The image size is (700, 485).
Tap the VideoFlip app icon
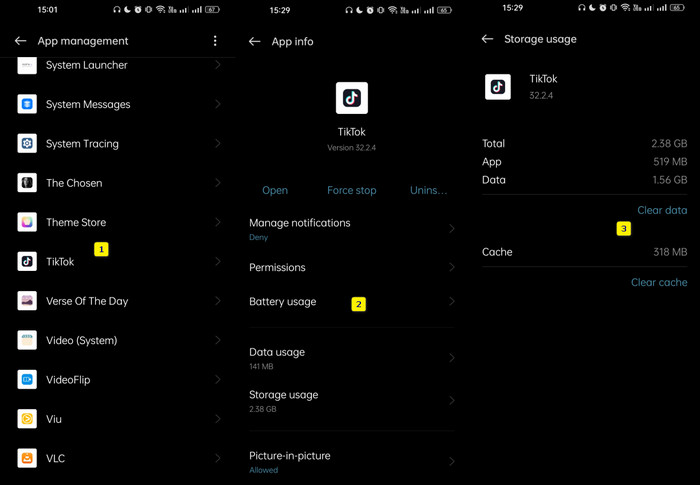click(27, 380)
